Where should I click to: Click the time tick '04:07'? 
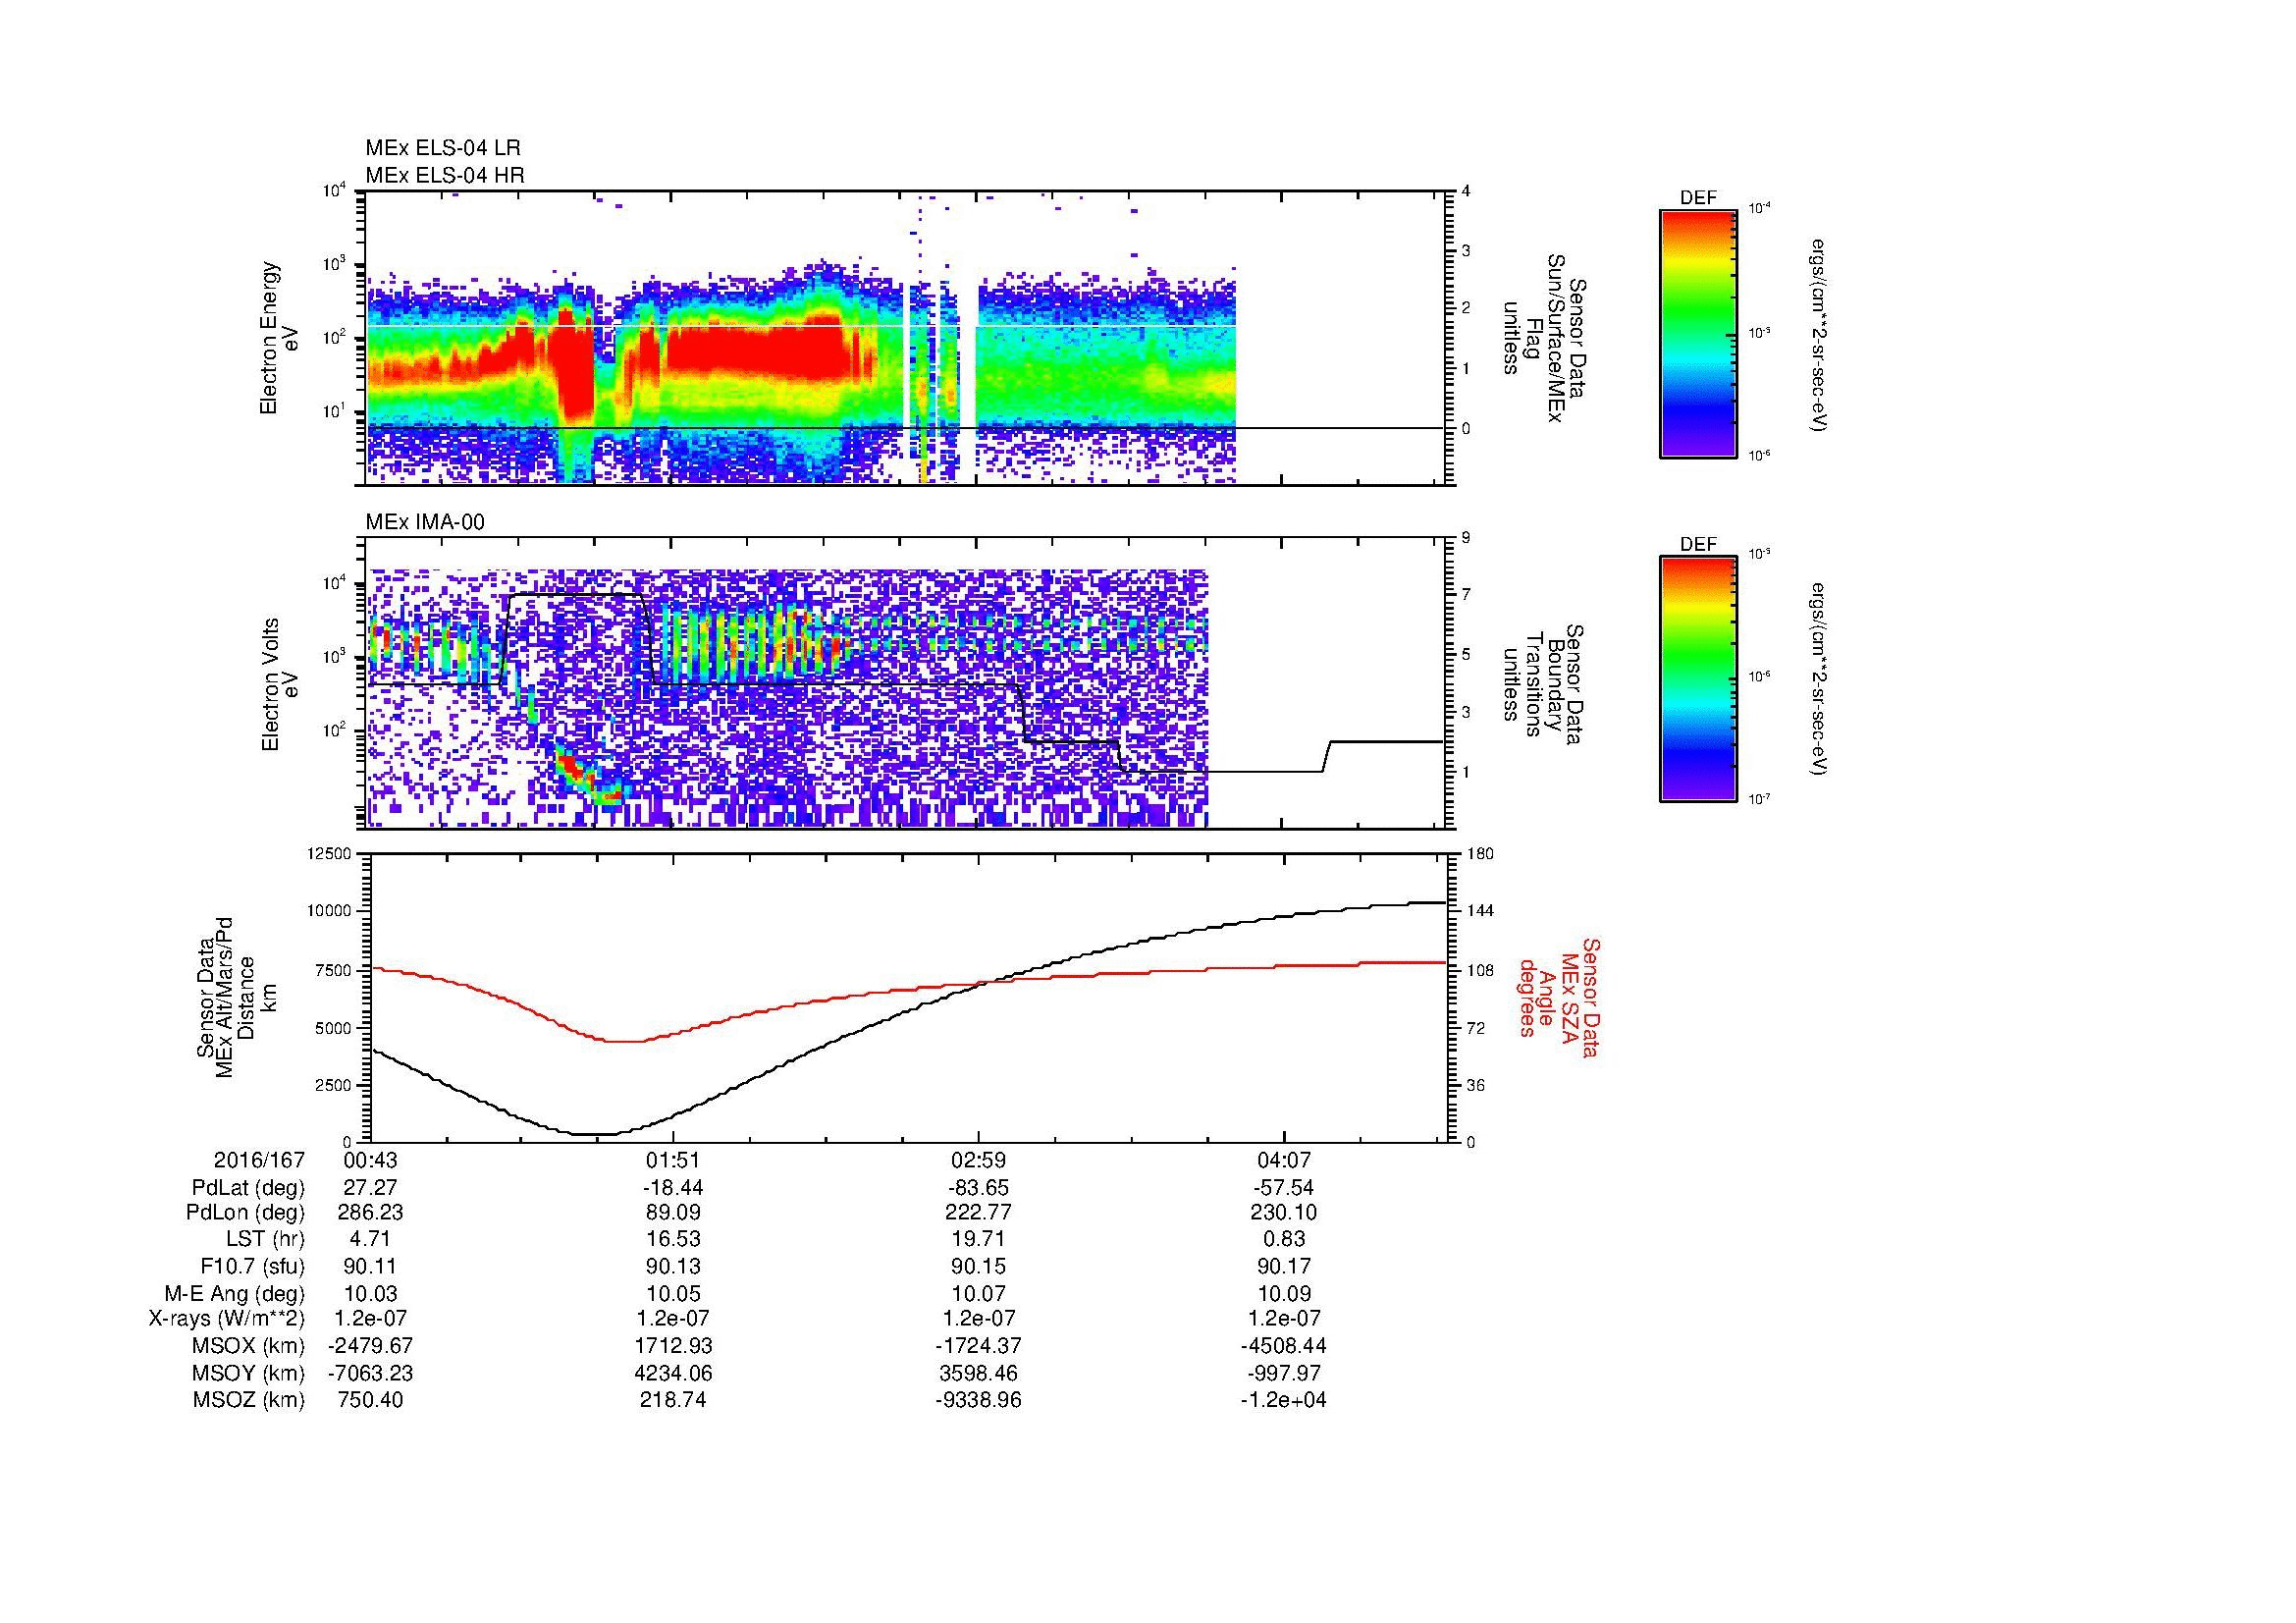(1283, 1160)
